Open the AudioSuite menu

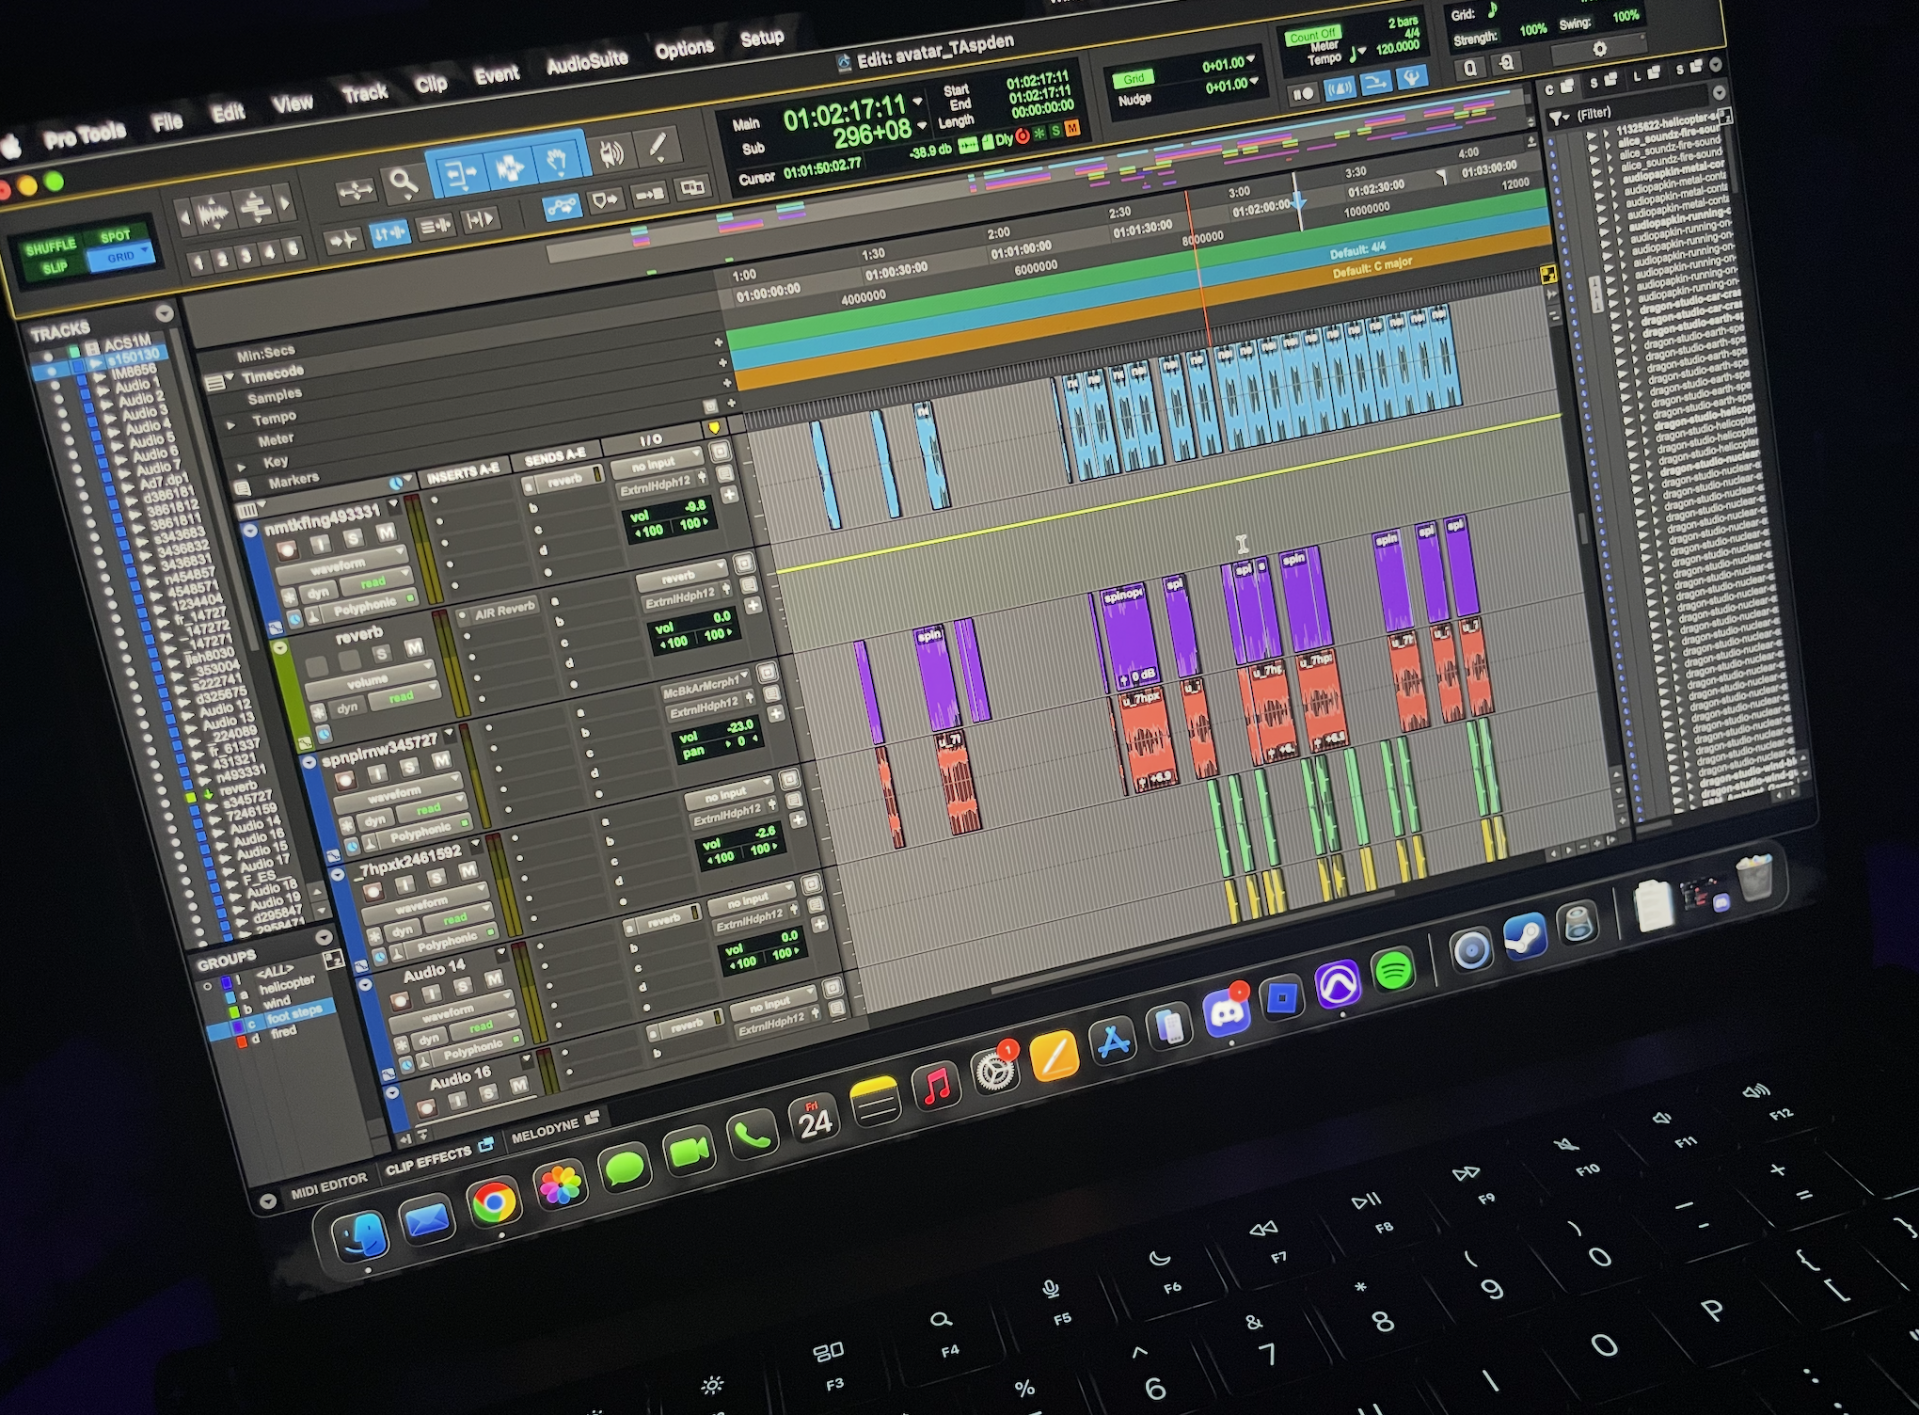587,61
